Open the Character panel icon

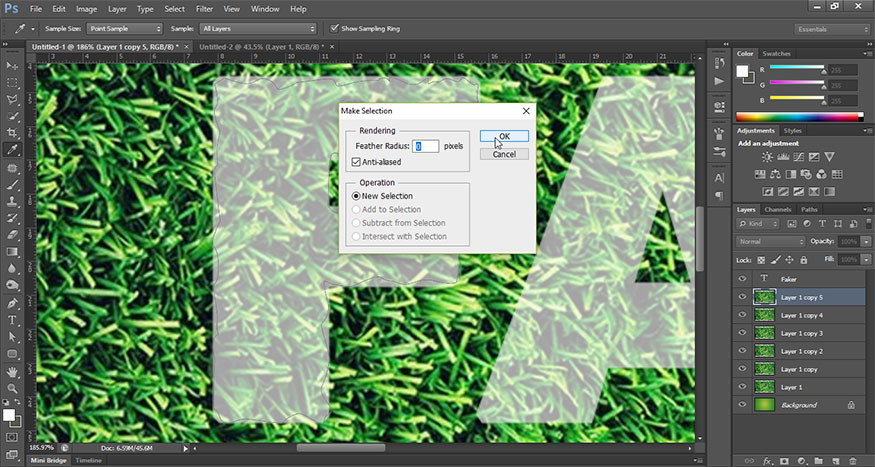pyautogui.click(x=719, y=179)
